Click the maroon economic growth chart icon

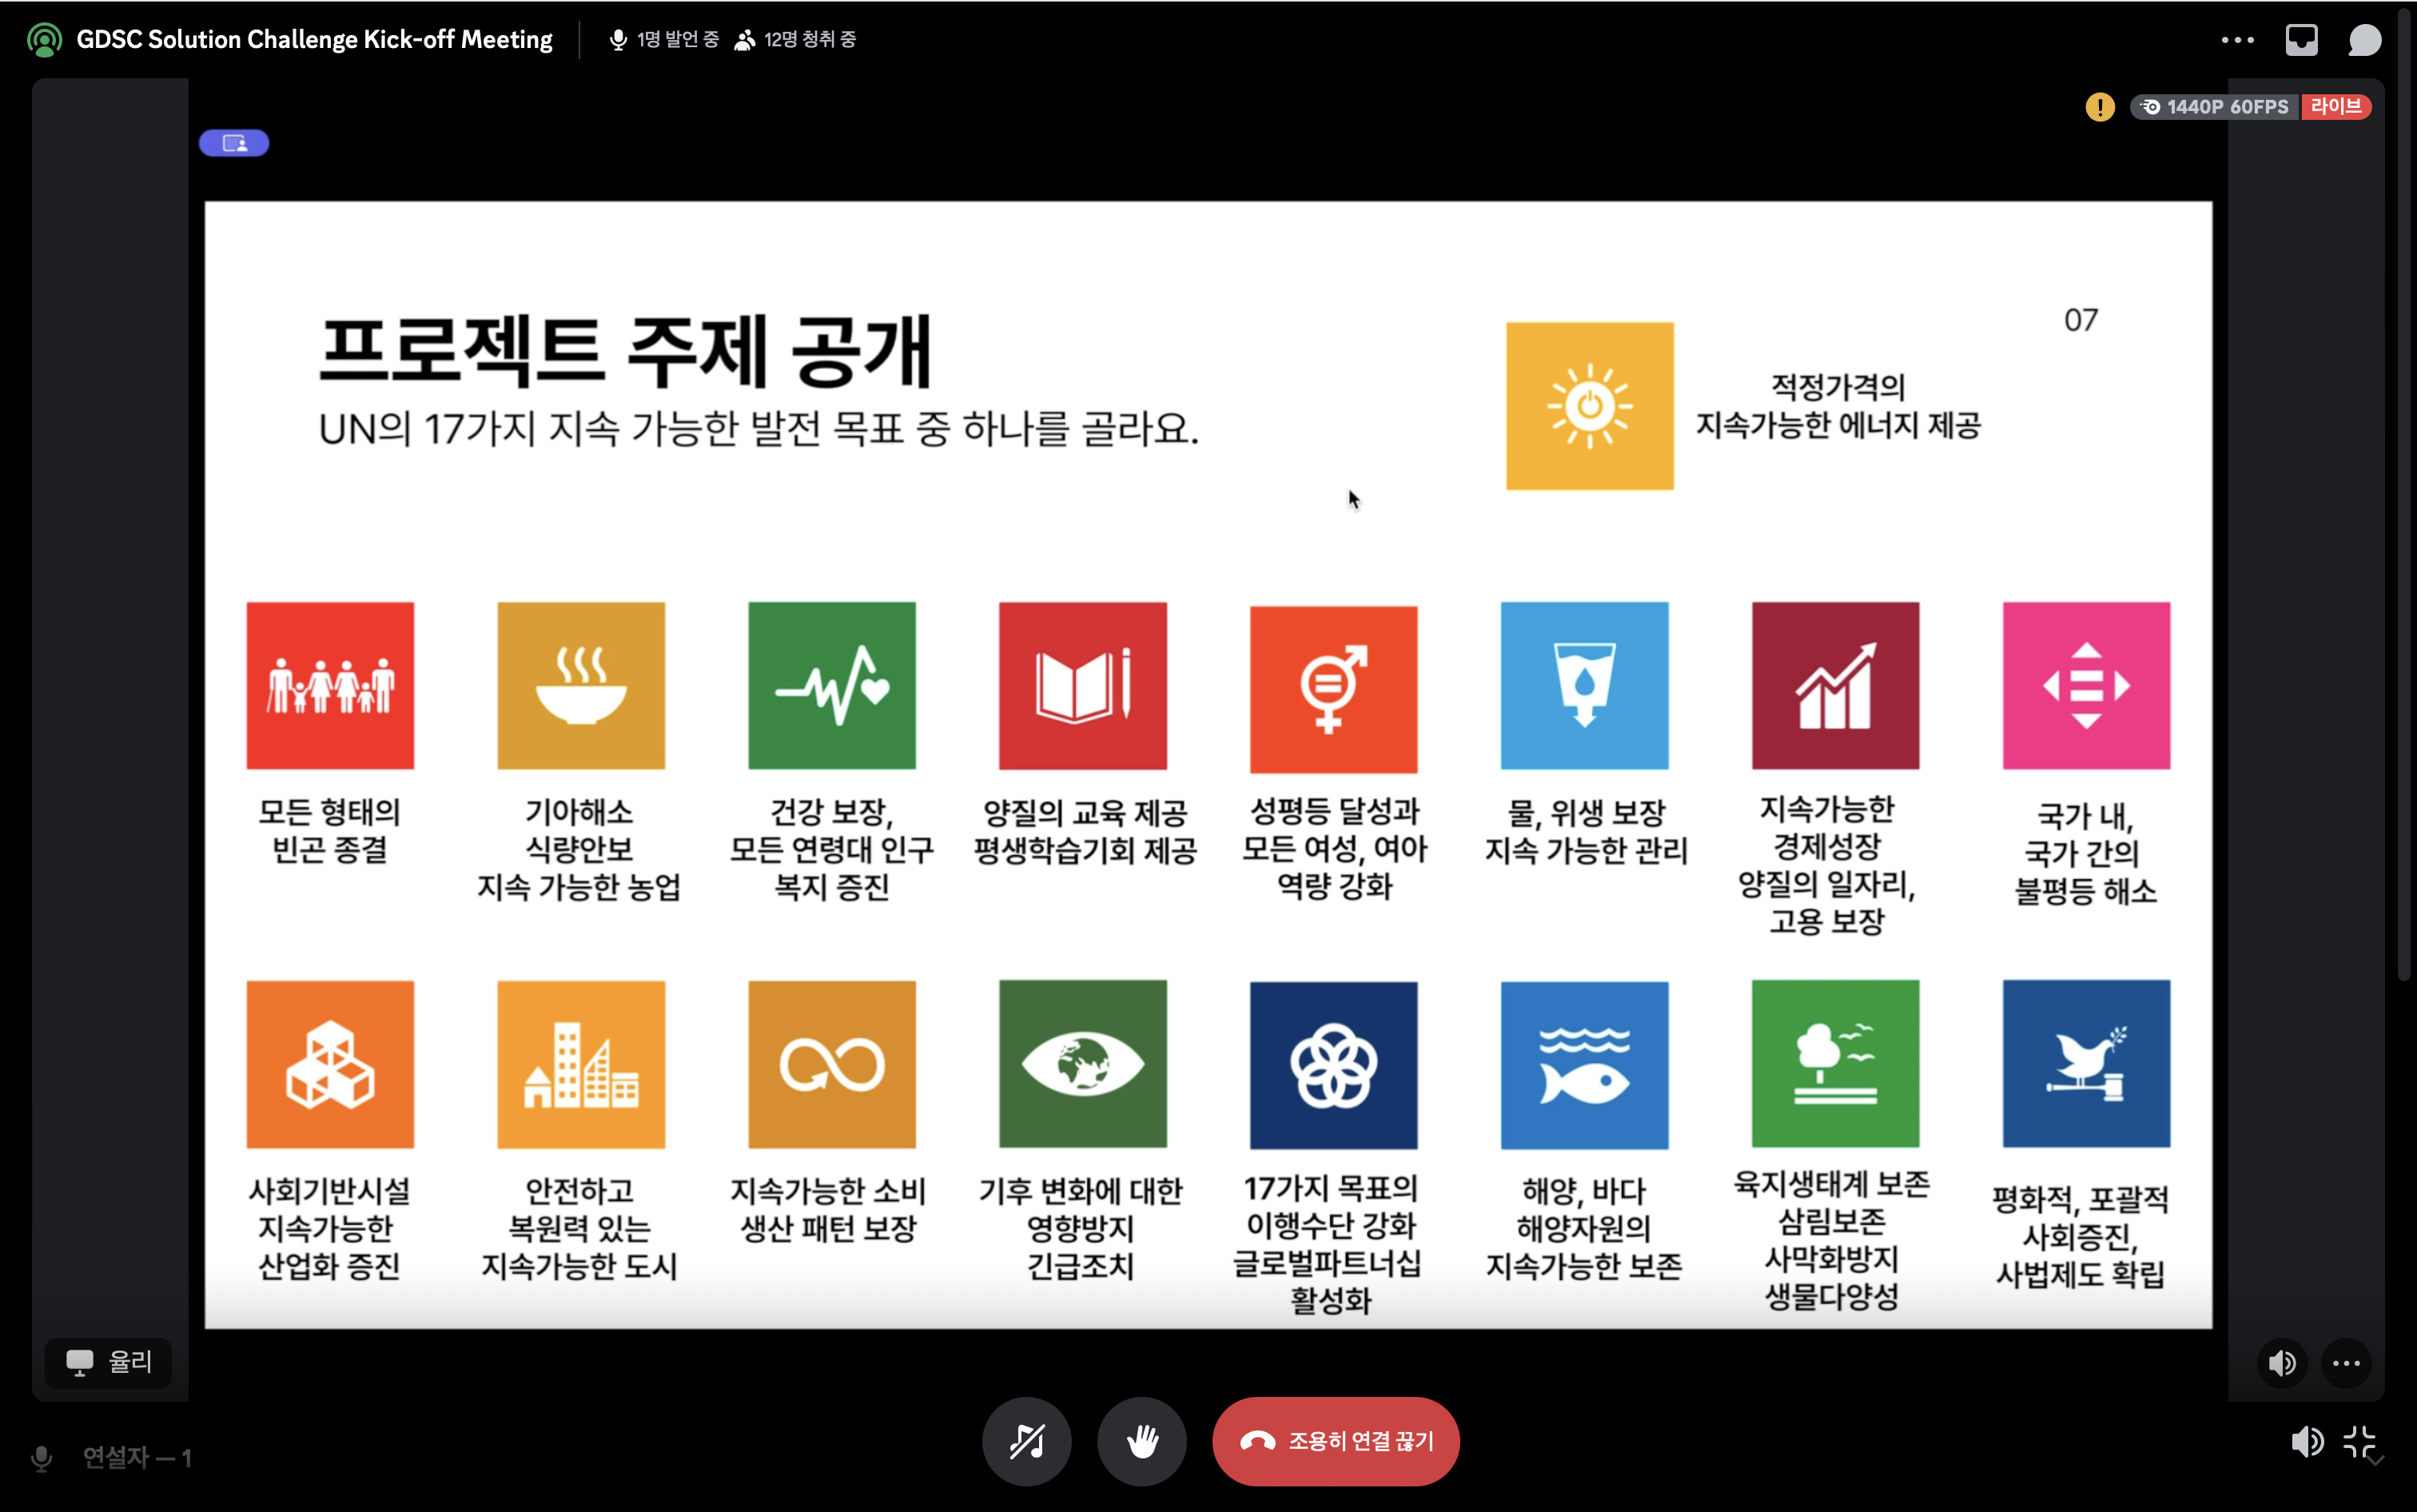1836,685
